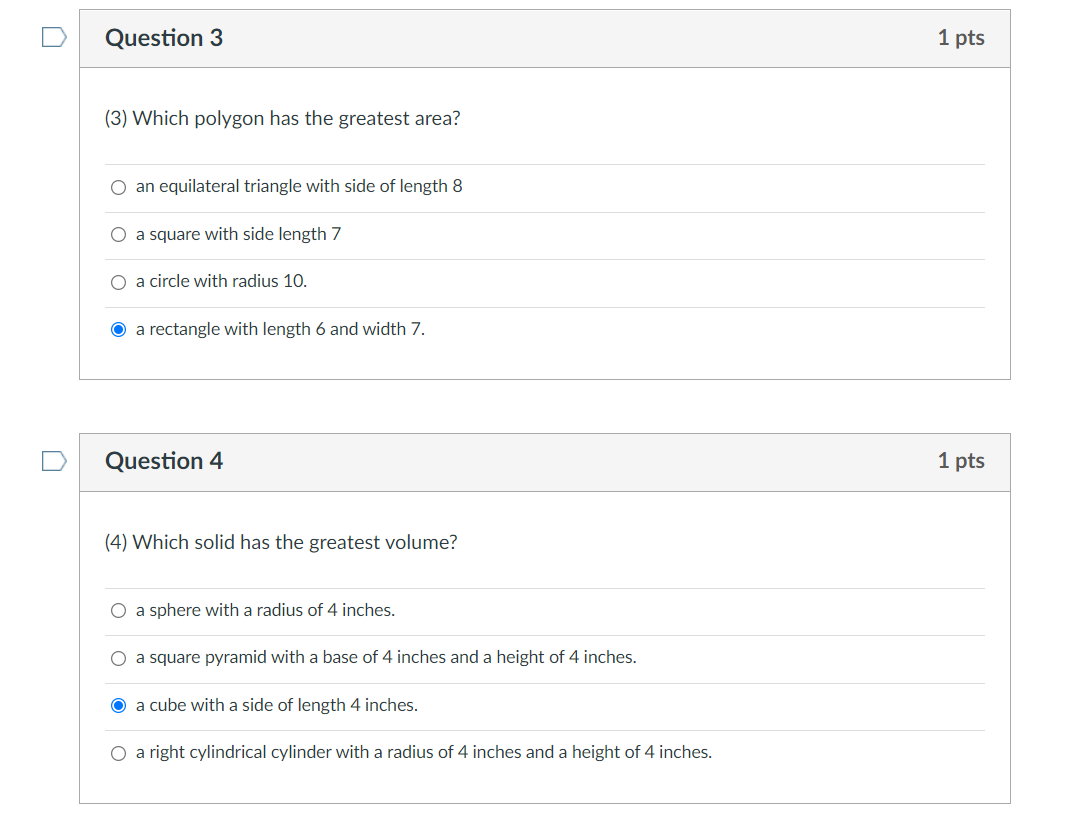Select the right cylindrical cylinder option
The image size is (1069, 822).
tap(118, 752)
